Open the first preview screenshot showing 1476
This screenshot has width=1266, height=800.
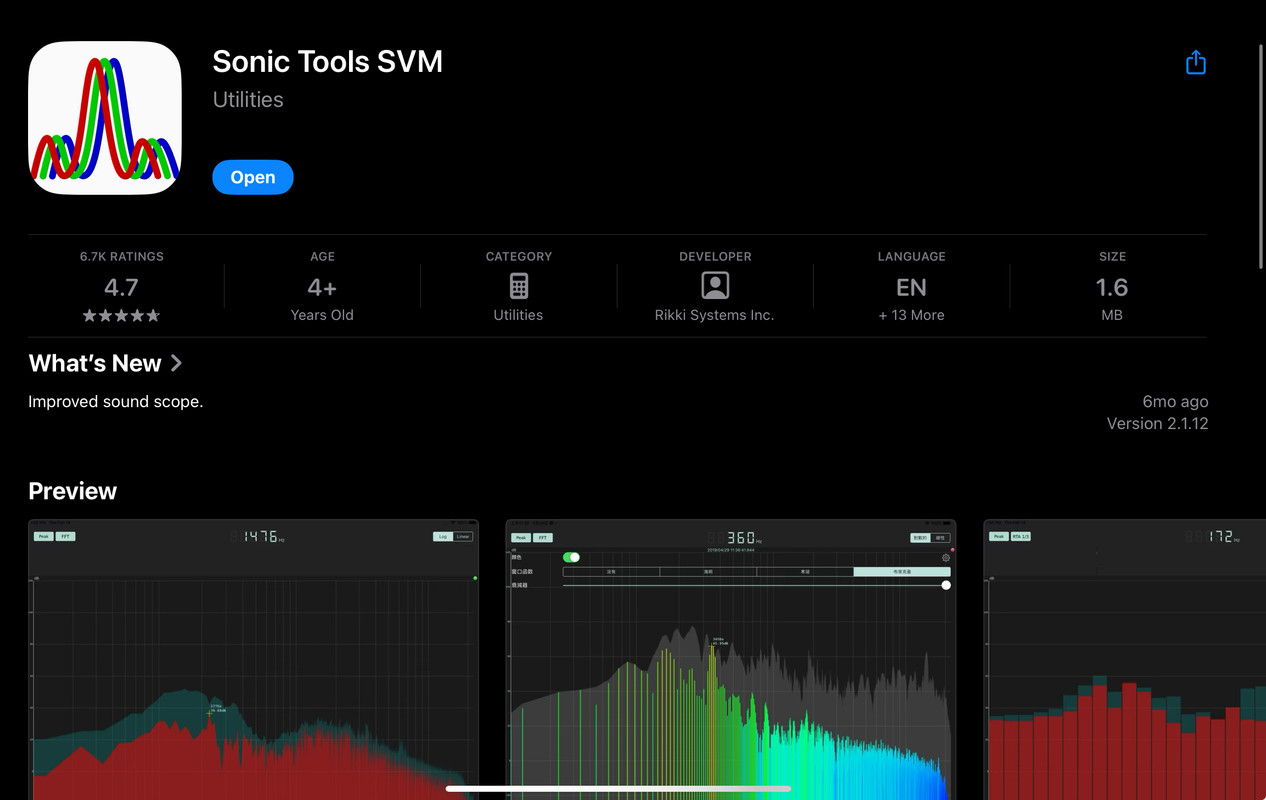pos(253,659)
